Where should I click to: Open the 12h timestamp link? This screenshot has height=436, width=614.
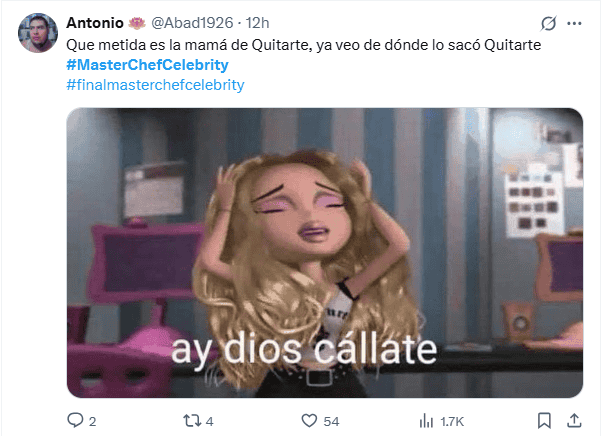point(257,23)
